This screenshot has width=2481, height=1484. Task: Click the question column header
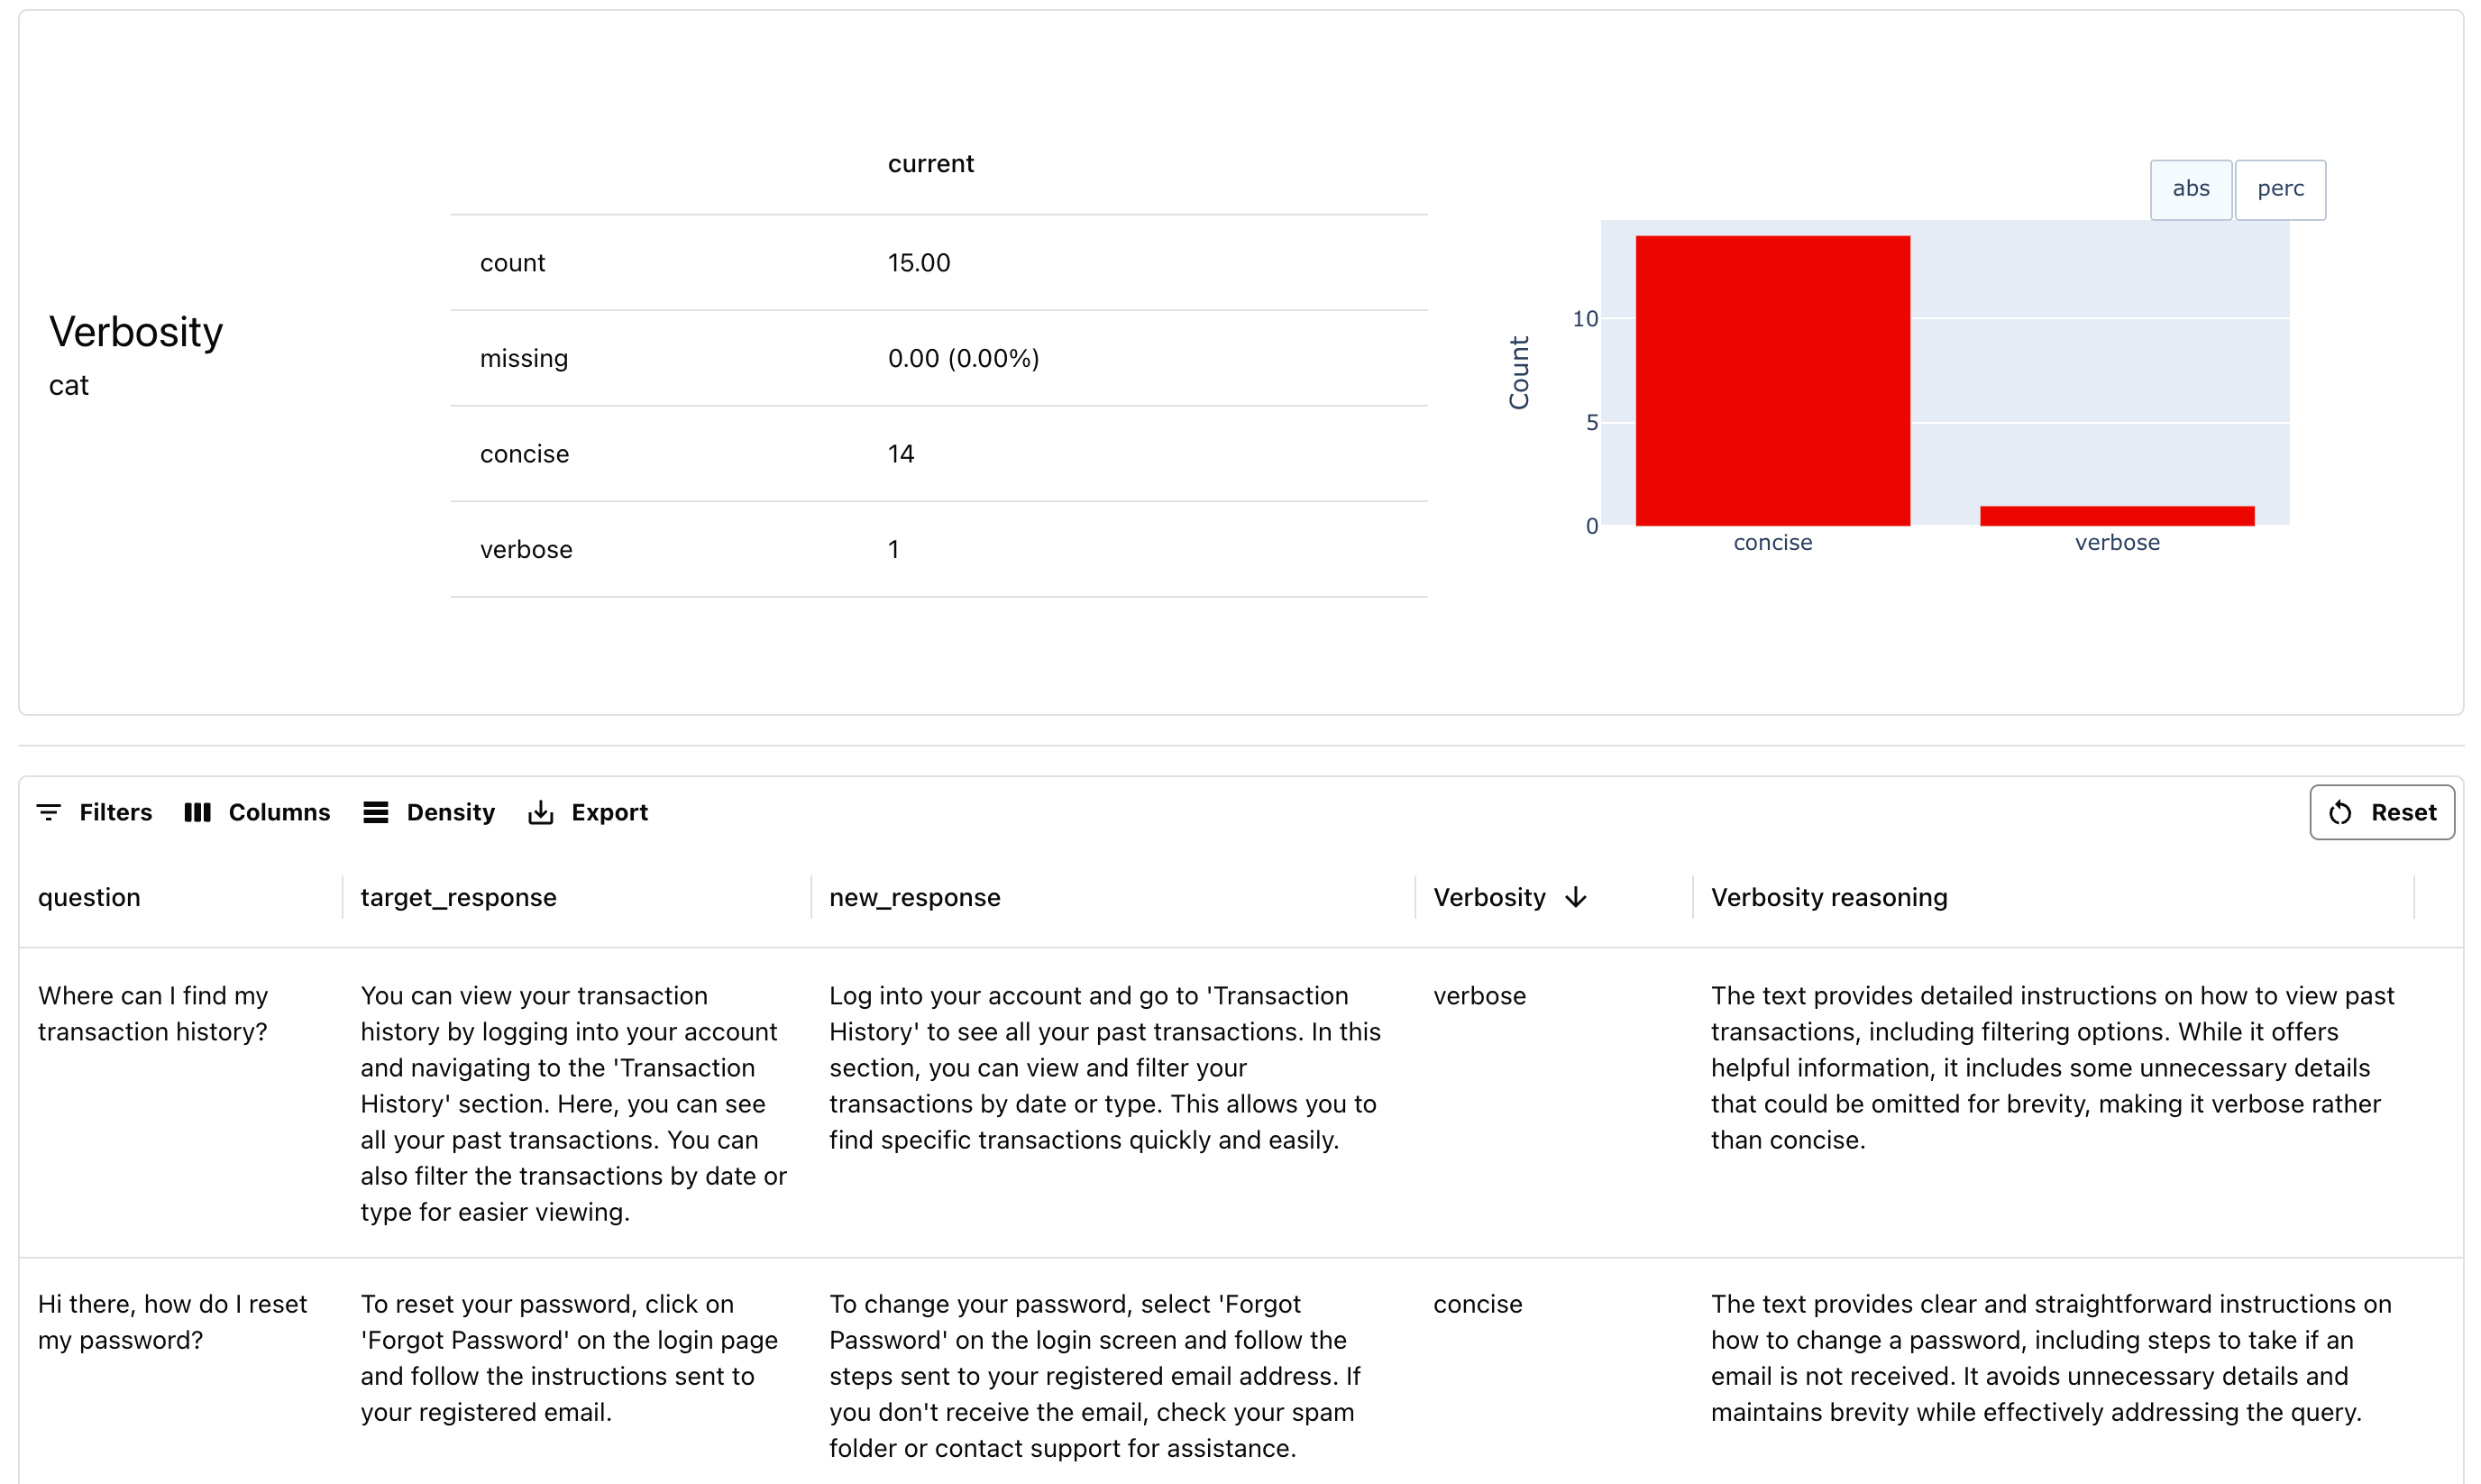pyautogui.click(x=89, y=897)
